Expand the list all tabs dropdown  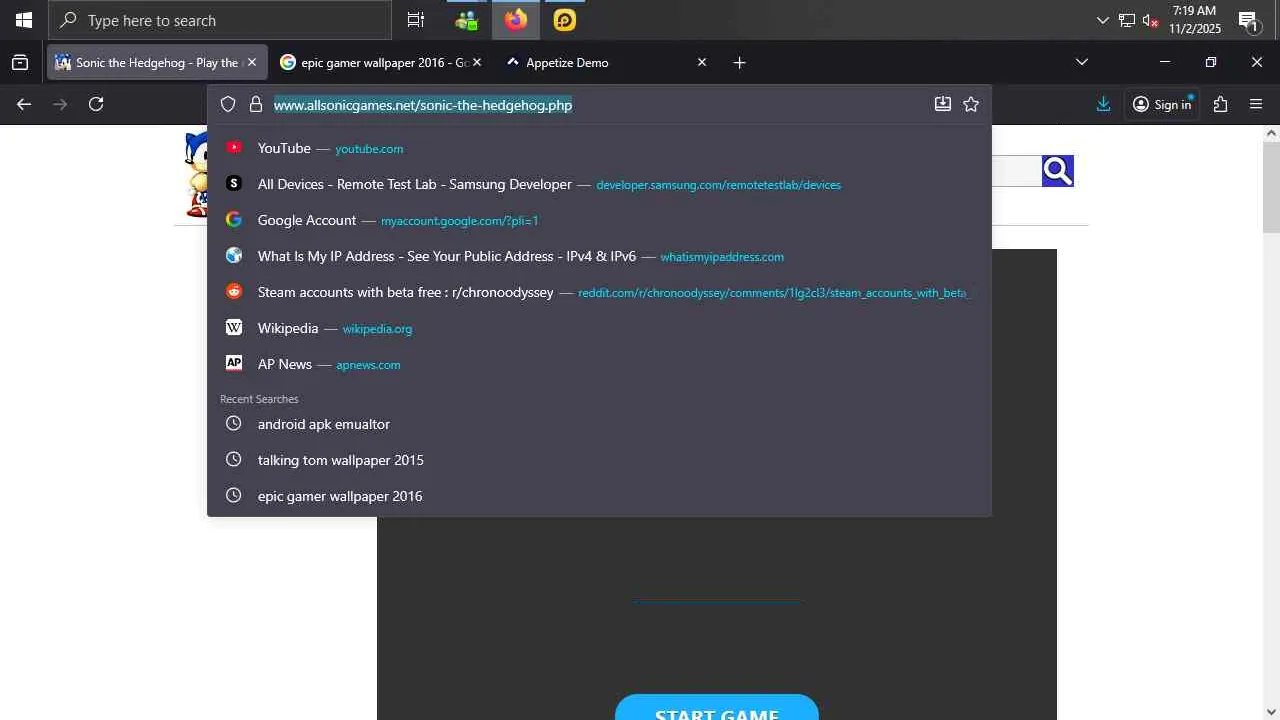(x=1081, y=62)
